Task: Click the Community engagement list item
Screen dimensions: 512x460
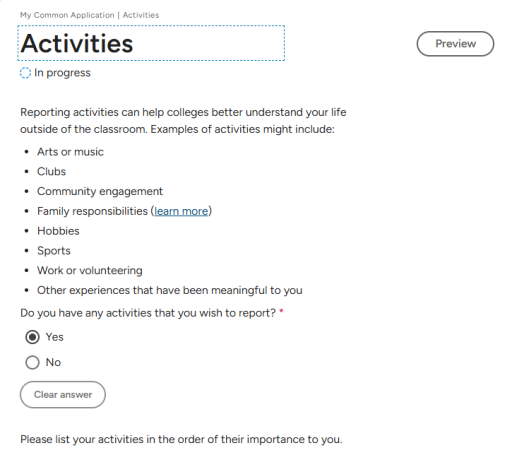Action: [100, 191]
